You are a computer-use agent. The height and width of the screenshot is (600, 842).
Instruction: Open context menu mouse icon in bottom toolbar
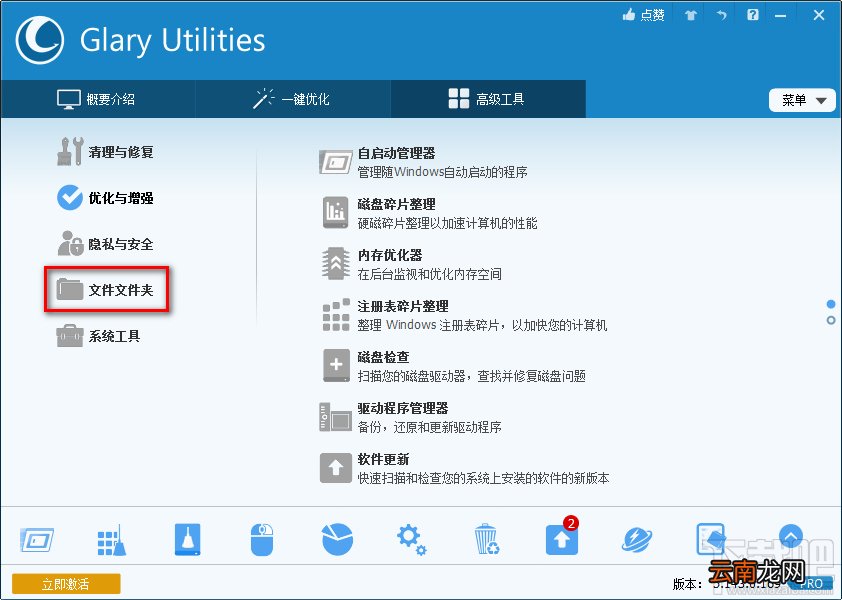coord(262,539)
